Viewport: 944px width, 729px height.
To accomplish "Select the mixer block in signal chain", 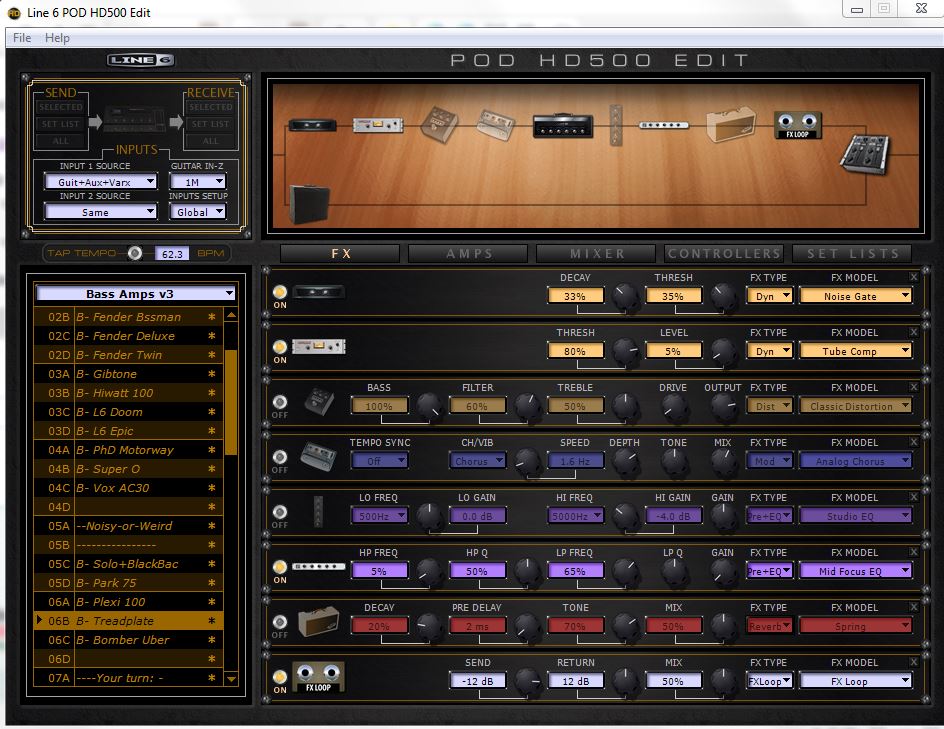I will coord(865,154).
